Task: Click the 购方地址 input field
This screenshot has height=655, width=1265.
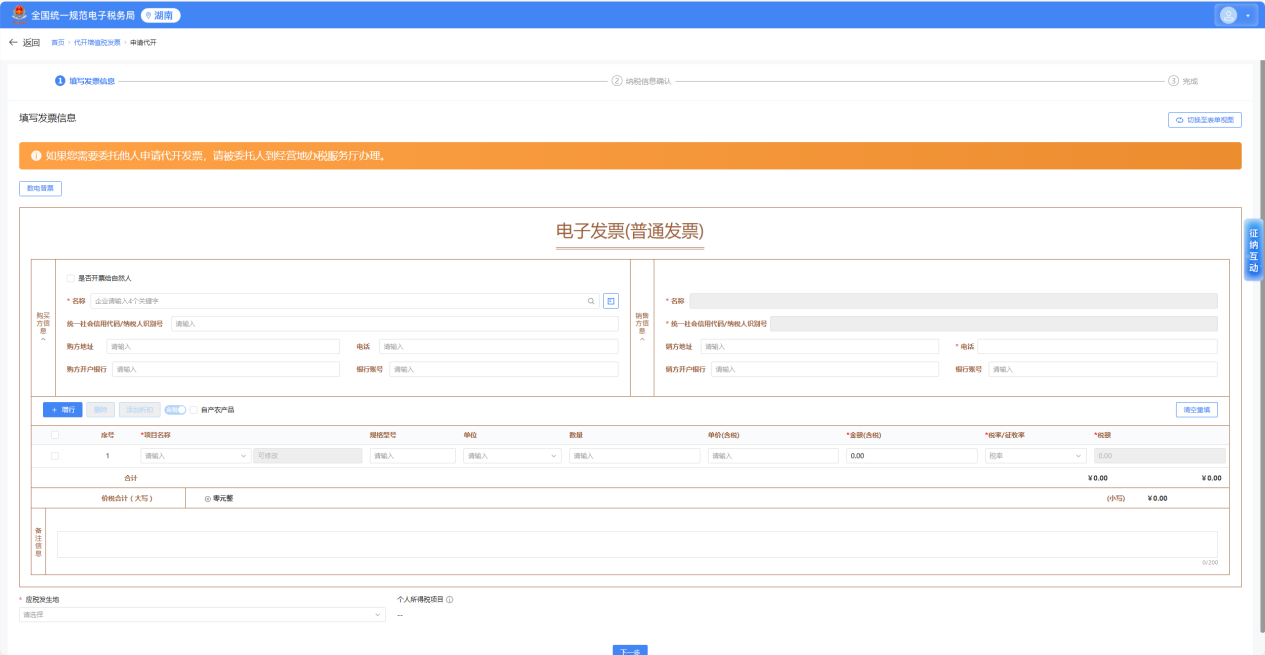Action: [x=223, y=347]
